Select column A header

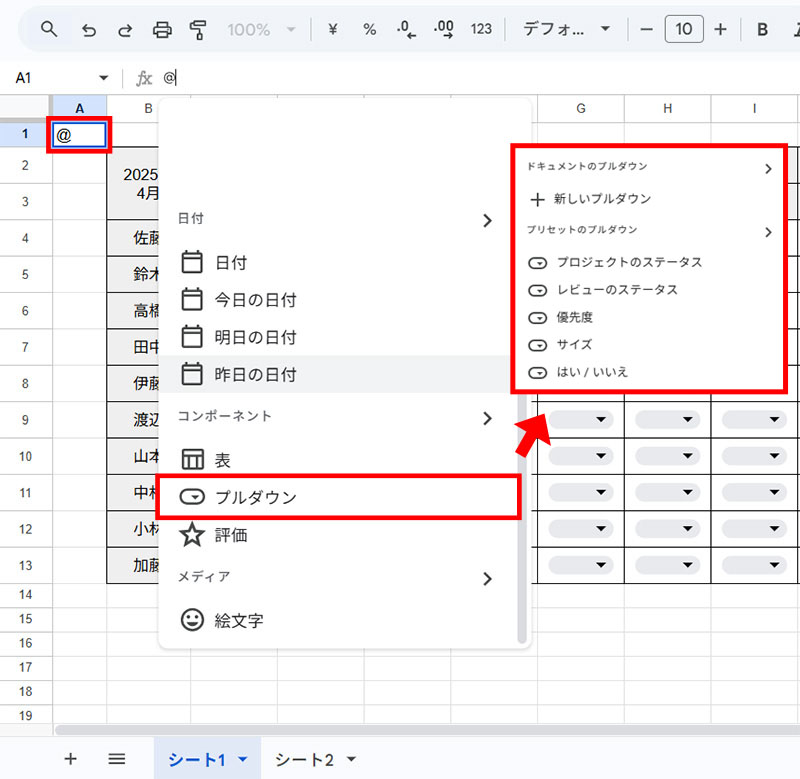(79, 108)
